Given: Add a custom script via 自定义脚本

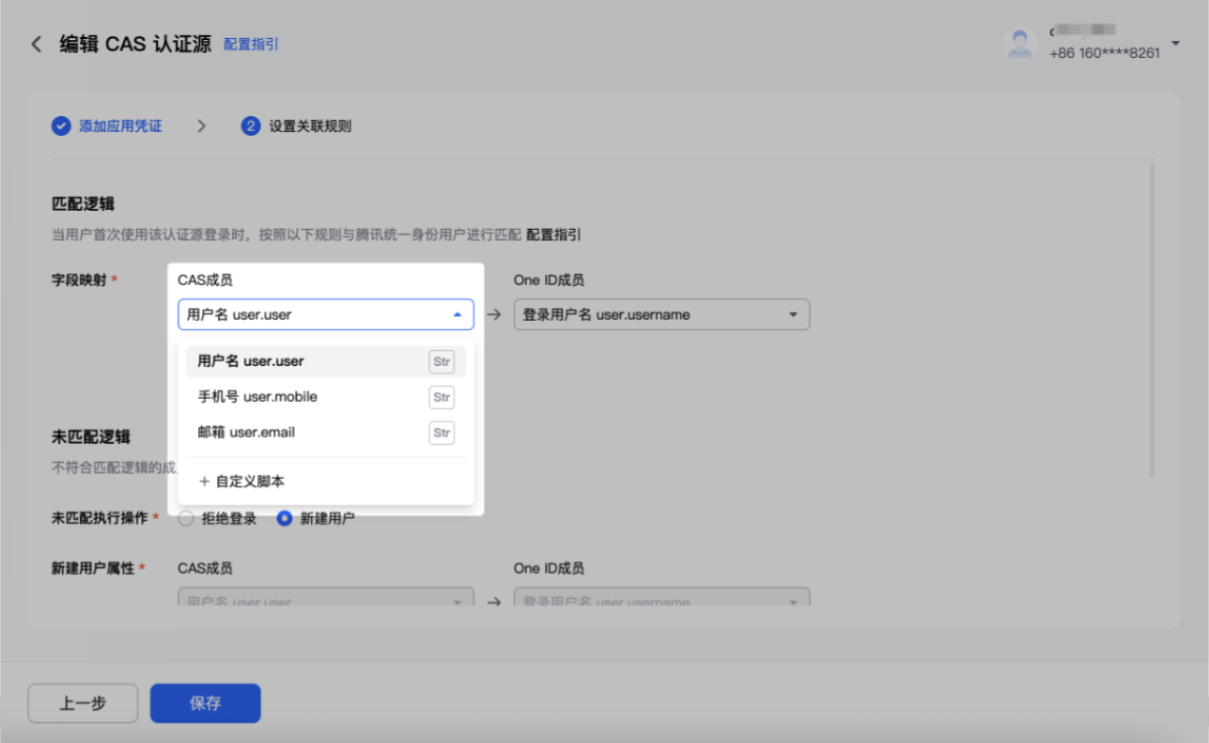Looking at the screenshot, I should pyautogui.click(x=241, y=481).
